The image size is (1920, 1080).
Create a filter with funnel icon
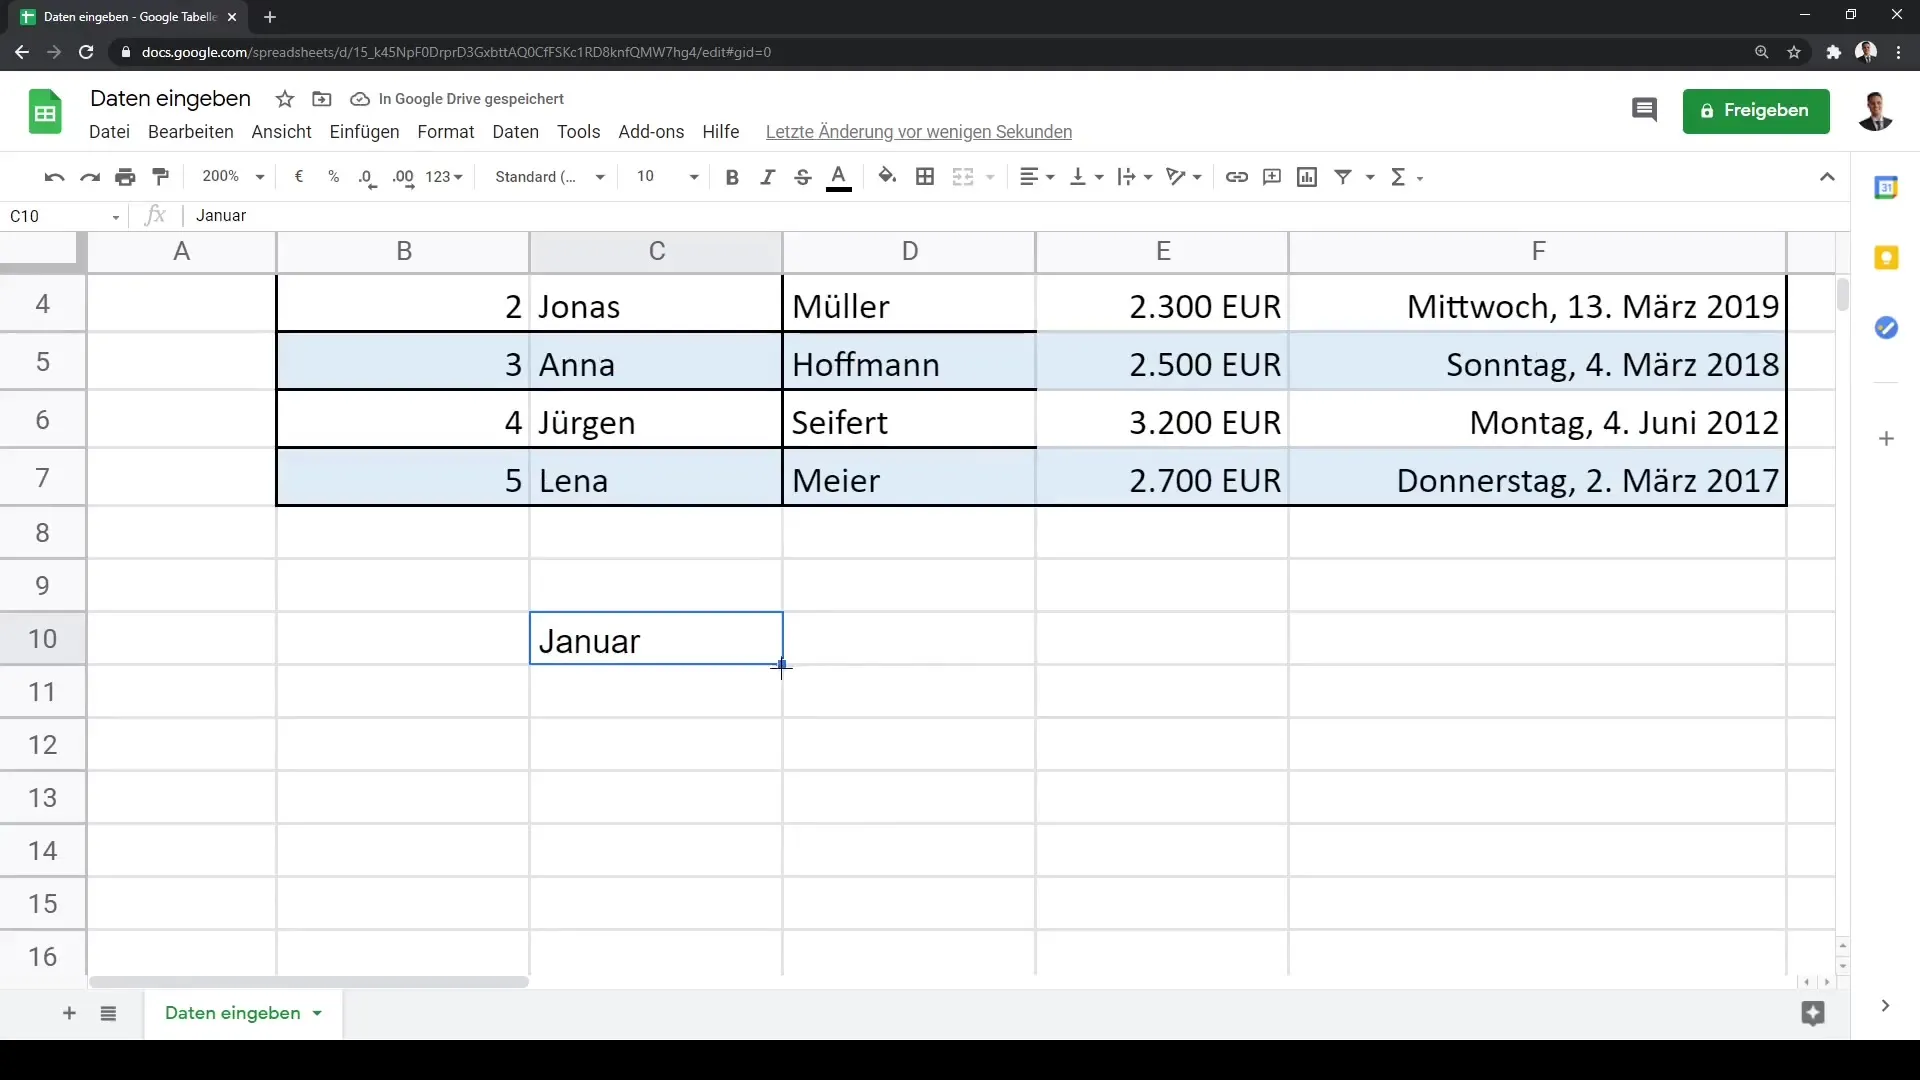pyautogui.click(x=1343, y=177)
